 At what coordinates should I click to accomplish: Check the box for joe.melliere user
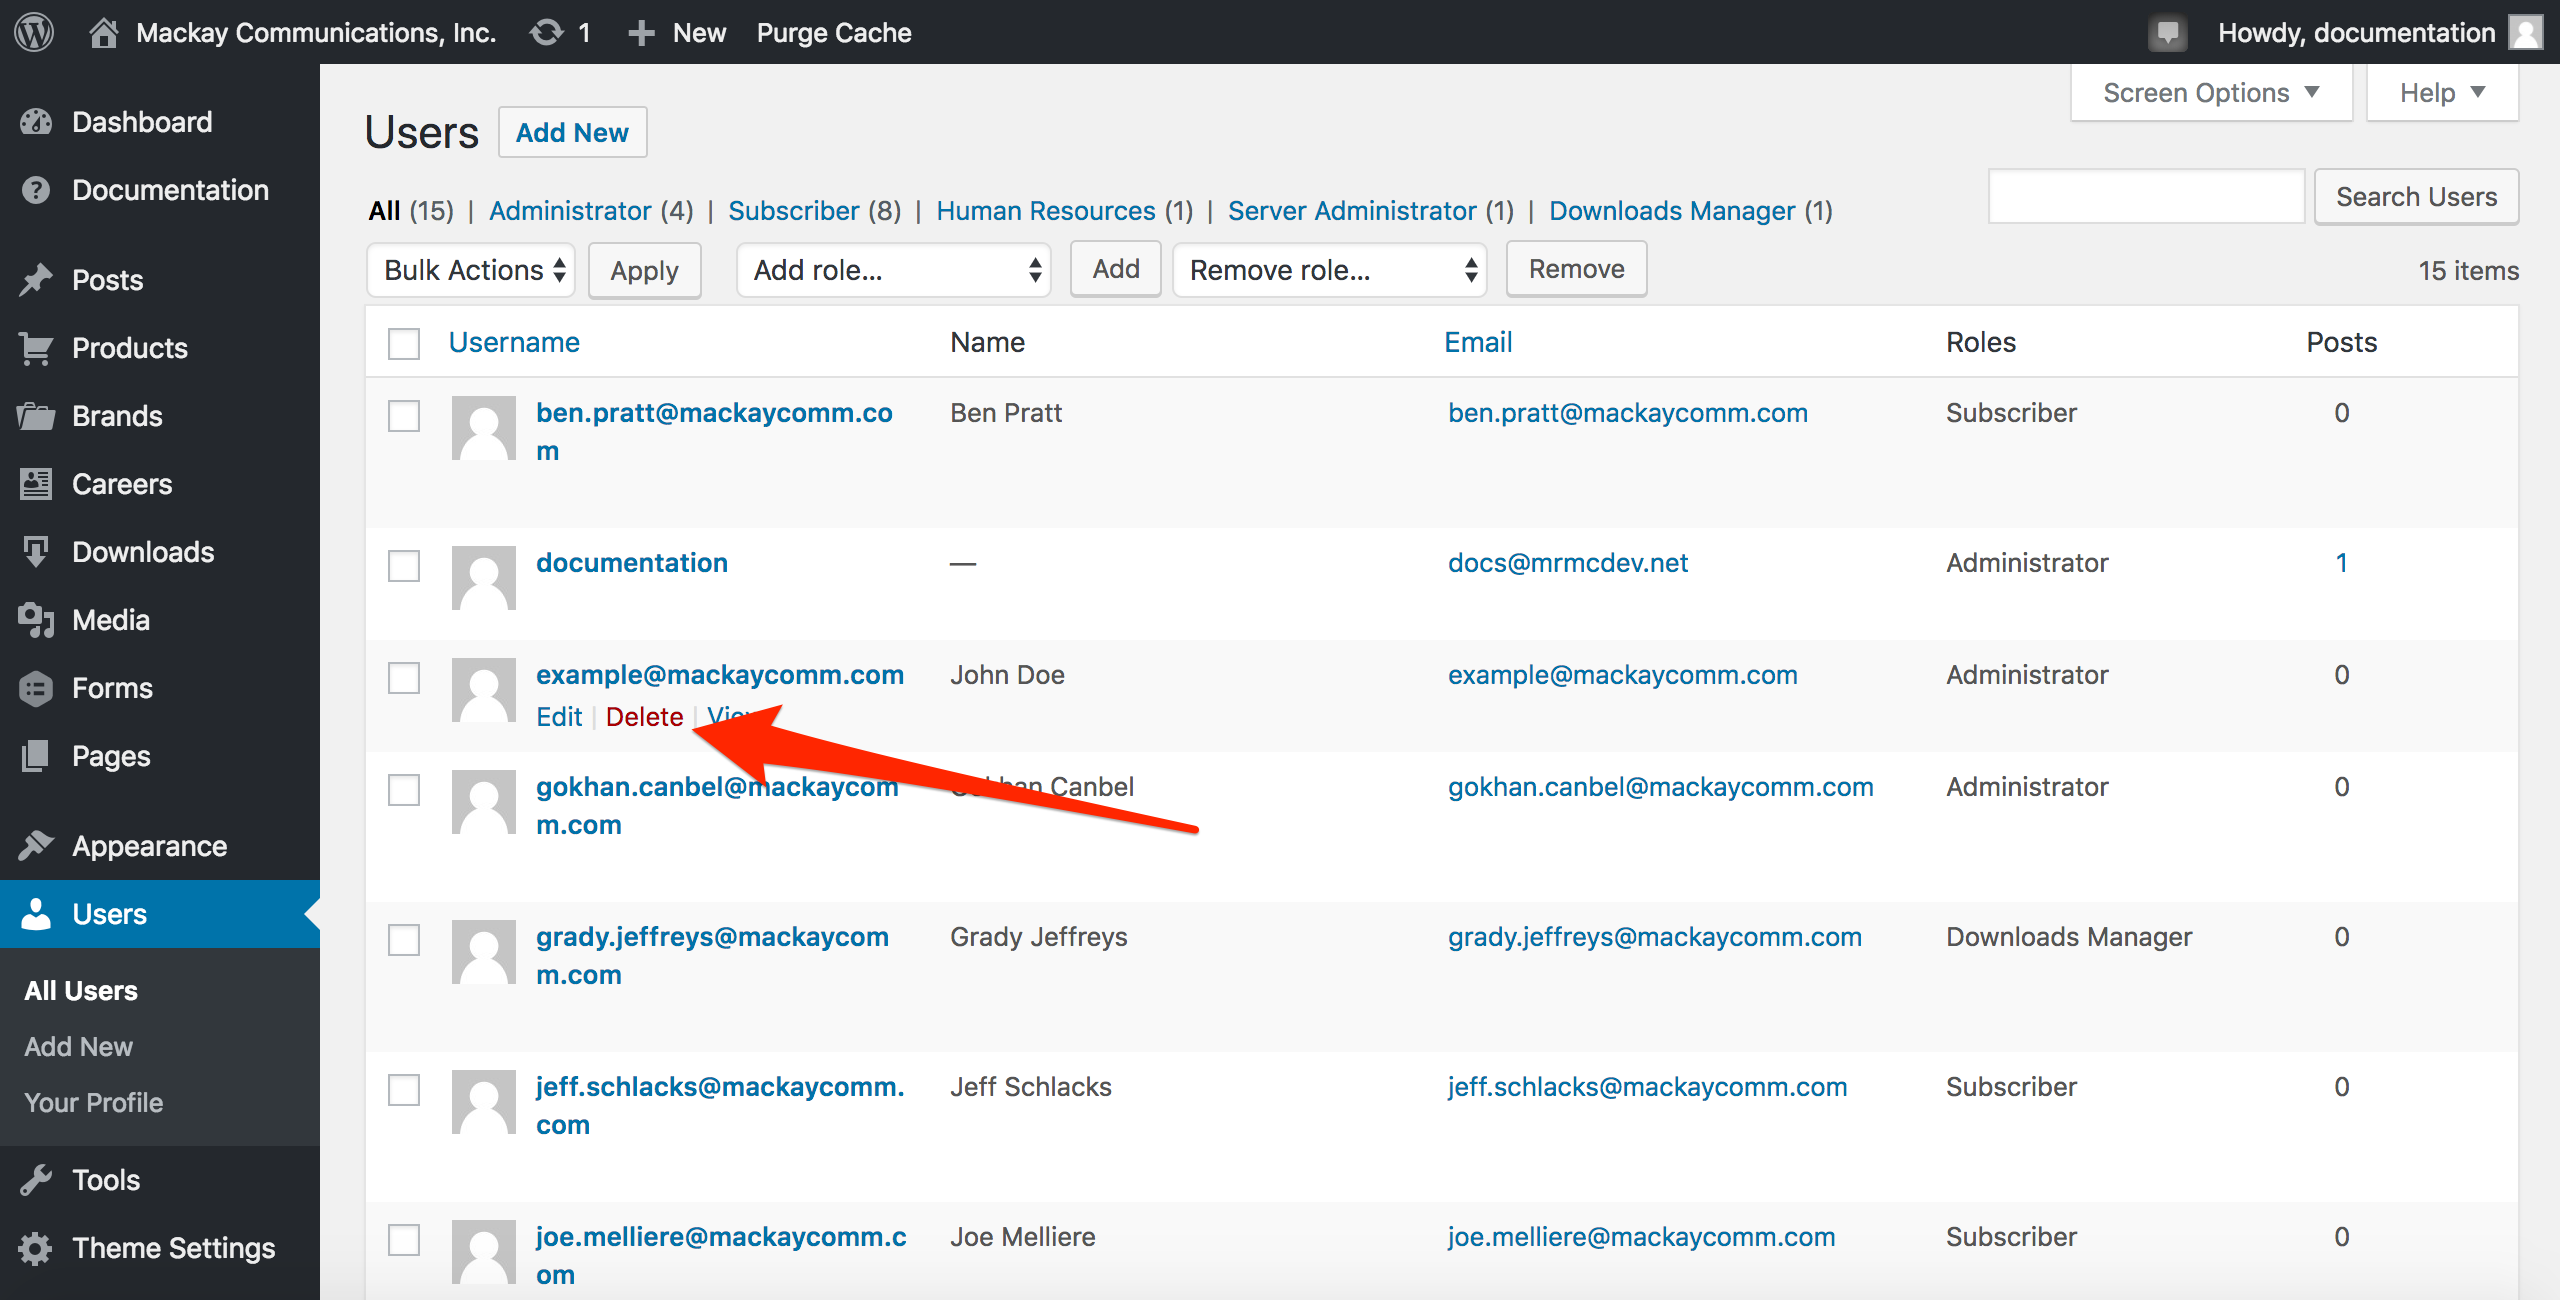[x=404, y=1240]
